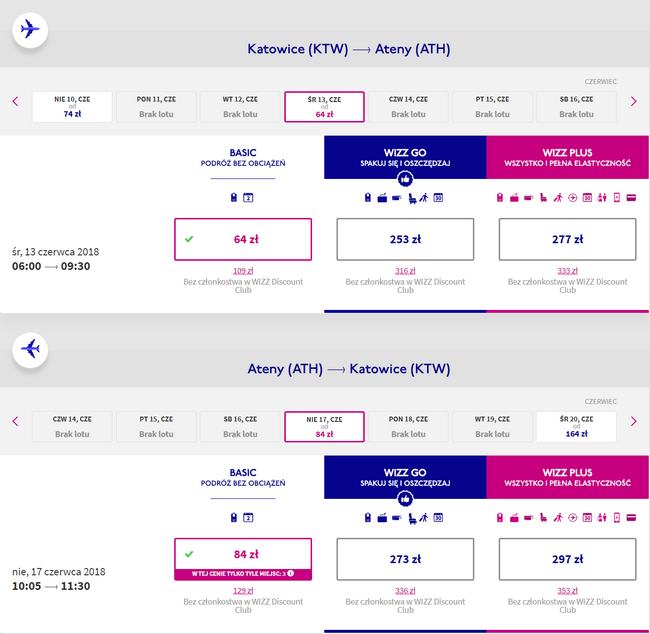Screen dimensions: 650x634
Task: Show earlier outbound dates with the left arrow
Action: pyautogui.click(x=15, y=101)
